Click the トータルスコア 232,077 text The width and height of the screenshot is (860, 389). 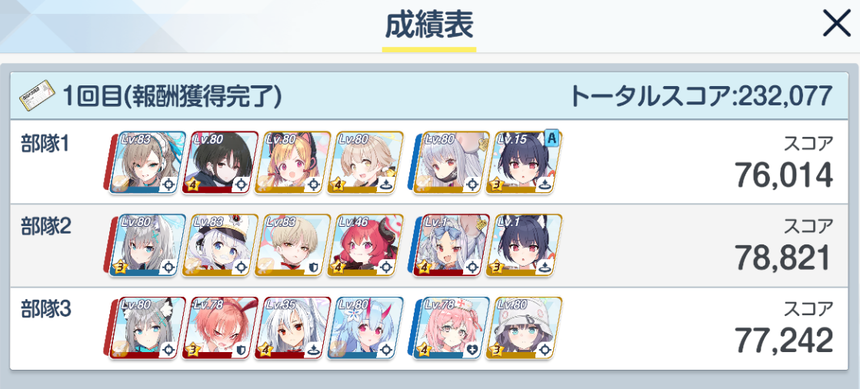tap(701, 97)
